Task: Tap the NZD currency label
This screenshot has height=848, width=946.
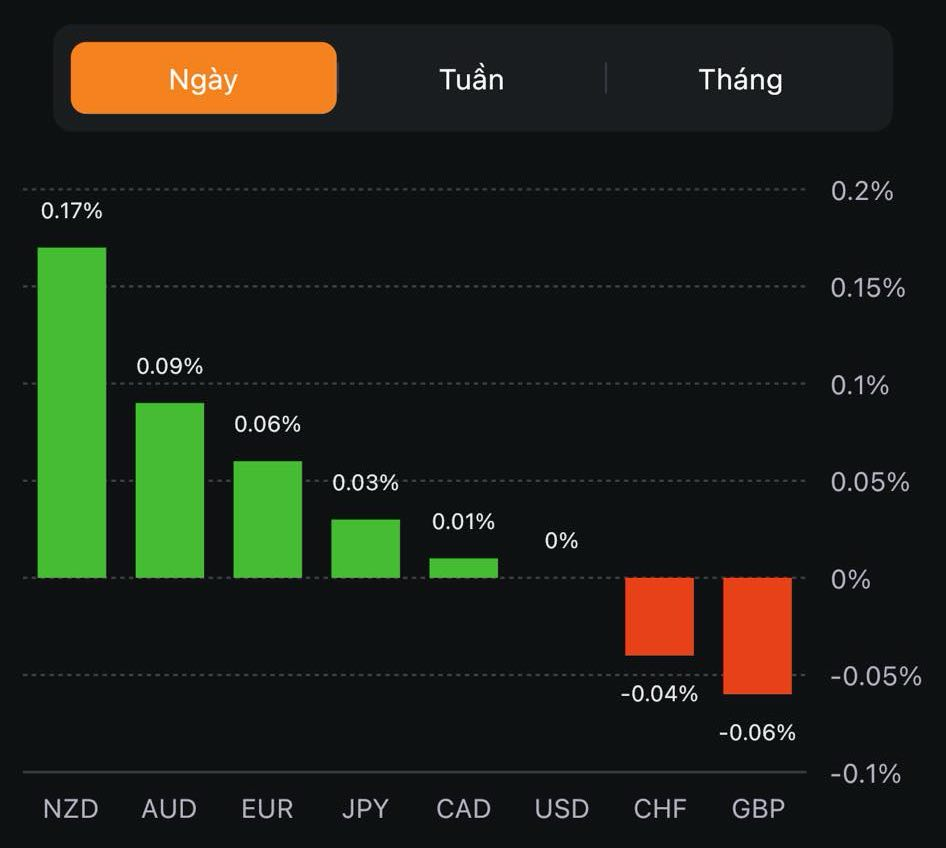Action: point(71,808)
